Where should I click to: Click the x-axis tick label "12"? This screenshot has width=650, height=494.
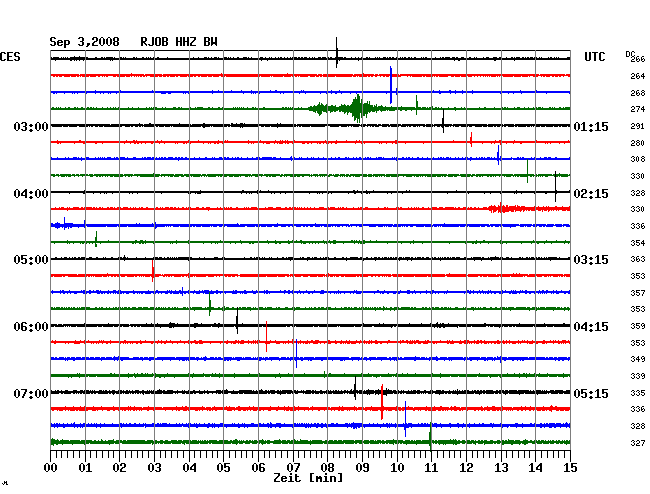pyautogui.click(x=466, y=467)
